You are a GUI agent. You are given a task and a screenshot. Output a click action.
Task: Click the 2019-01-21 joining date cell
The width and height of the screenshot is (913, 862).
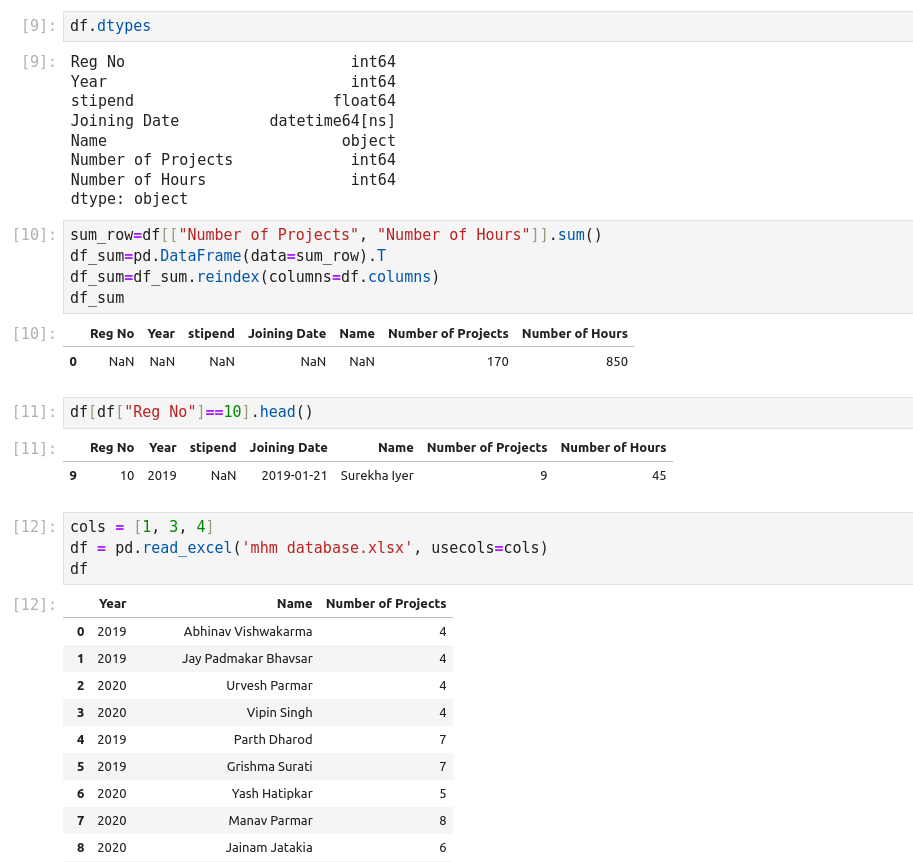pos(294,476)
